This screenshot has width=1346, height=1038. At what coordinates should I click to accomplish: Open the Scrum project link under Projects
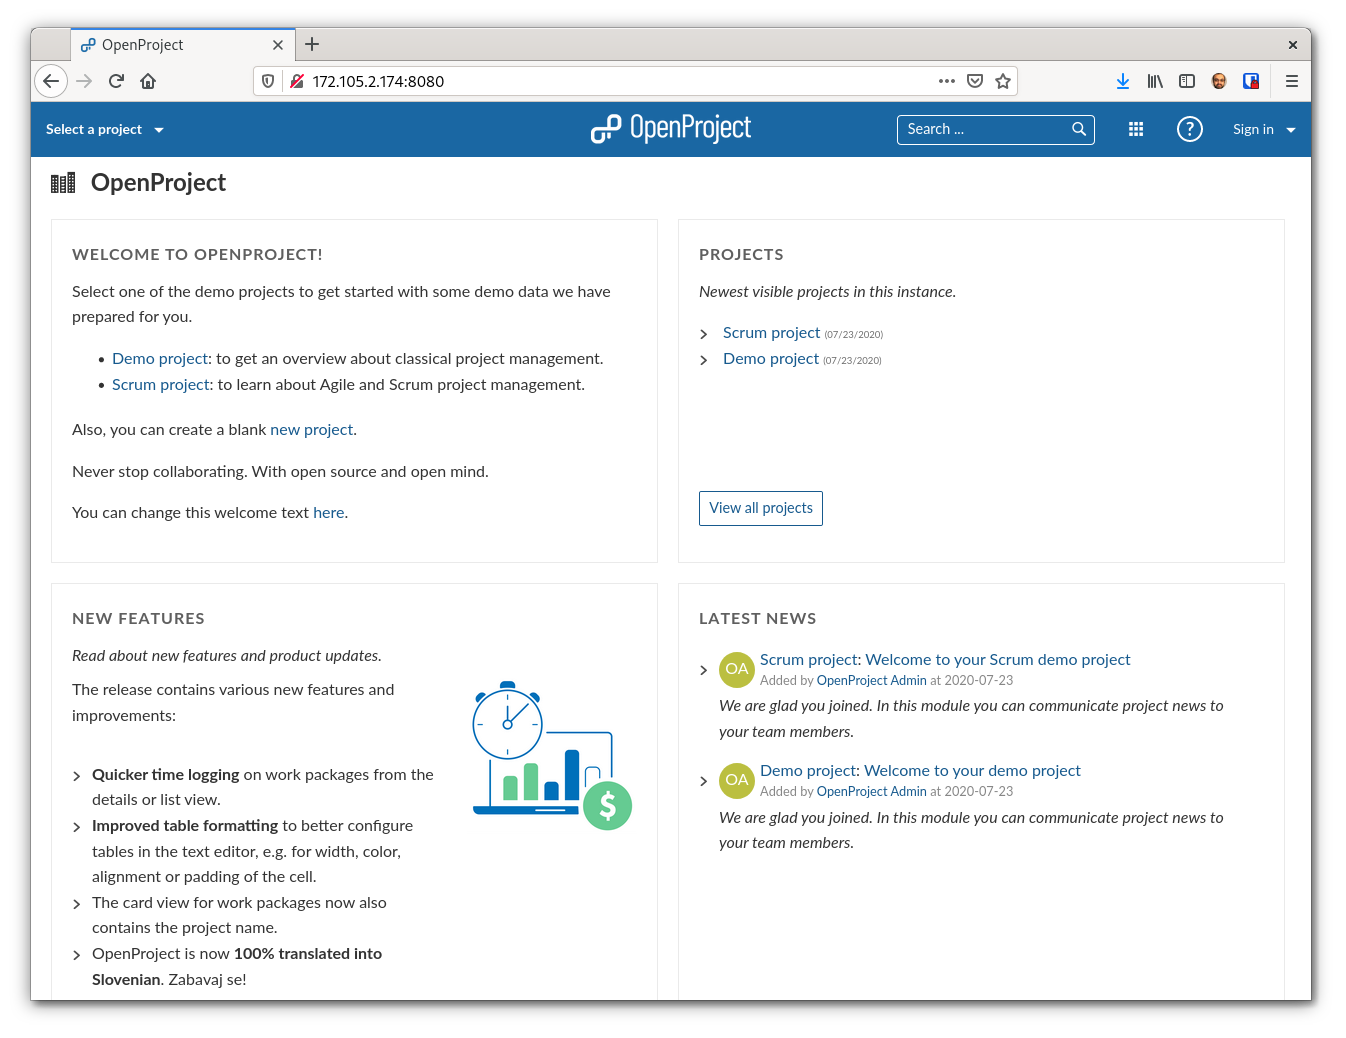[771, 333]
